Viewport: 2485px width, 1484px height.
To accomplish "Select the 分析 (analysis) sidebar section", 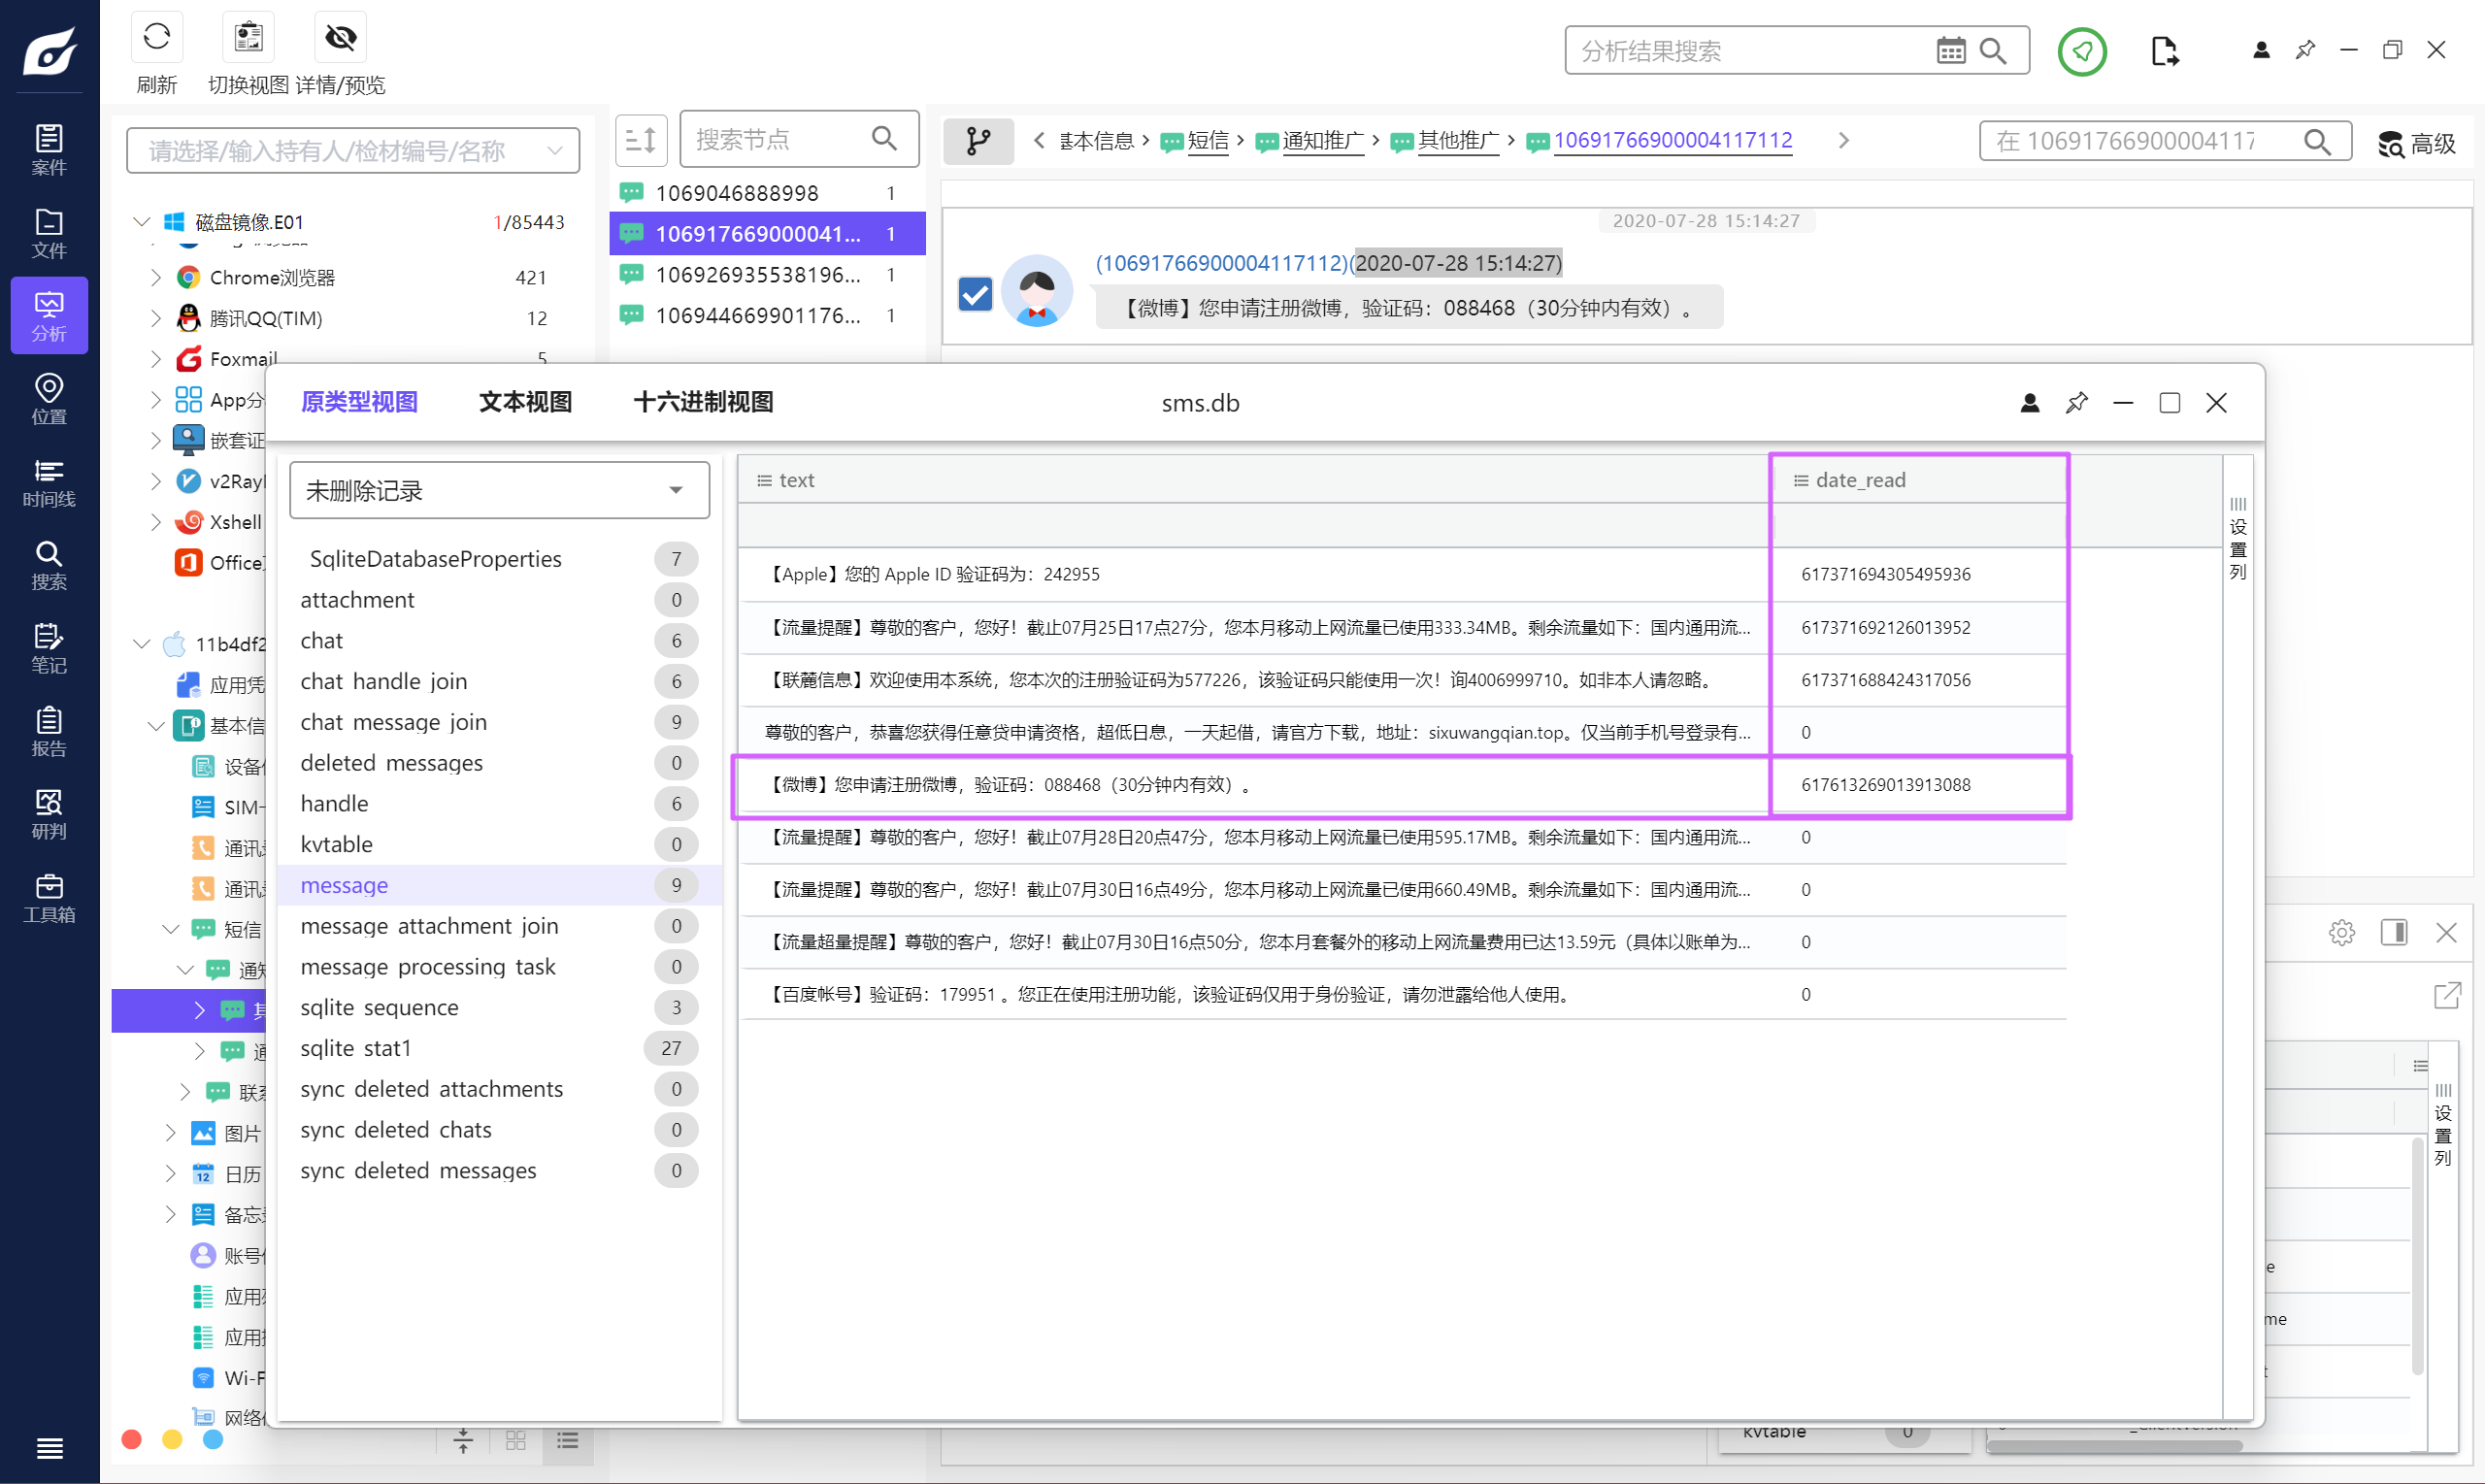I will (x=49, y=316).
